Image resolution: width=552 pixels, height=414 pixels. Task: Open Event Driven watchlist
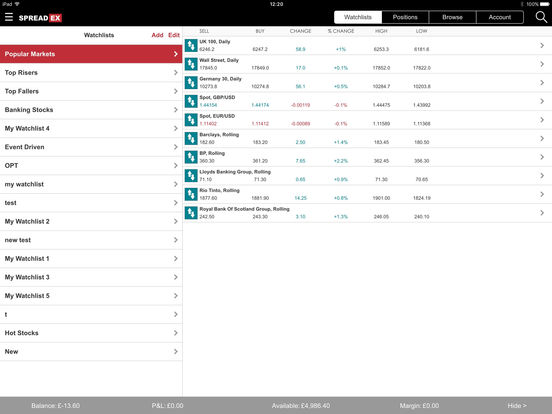click(91, 147)
